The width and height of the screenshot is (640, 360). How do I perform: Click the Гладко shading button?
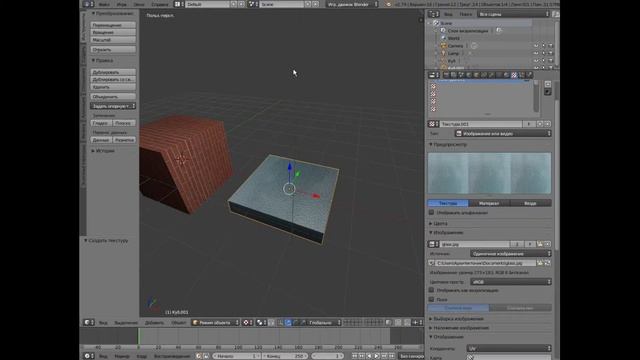(101, 123)
